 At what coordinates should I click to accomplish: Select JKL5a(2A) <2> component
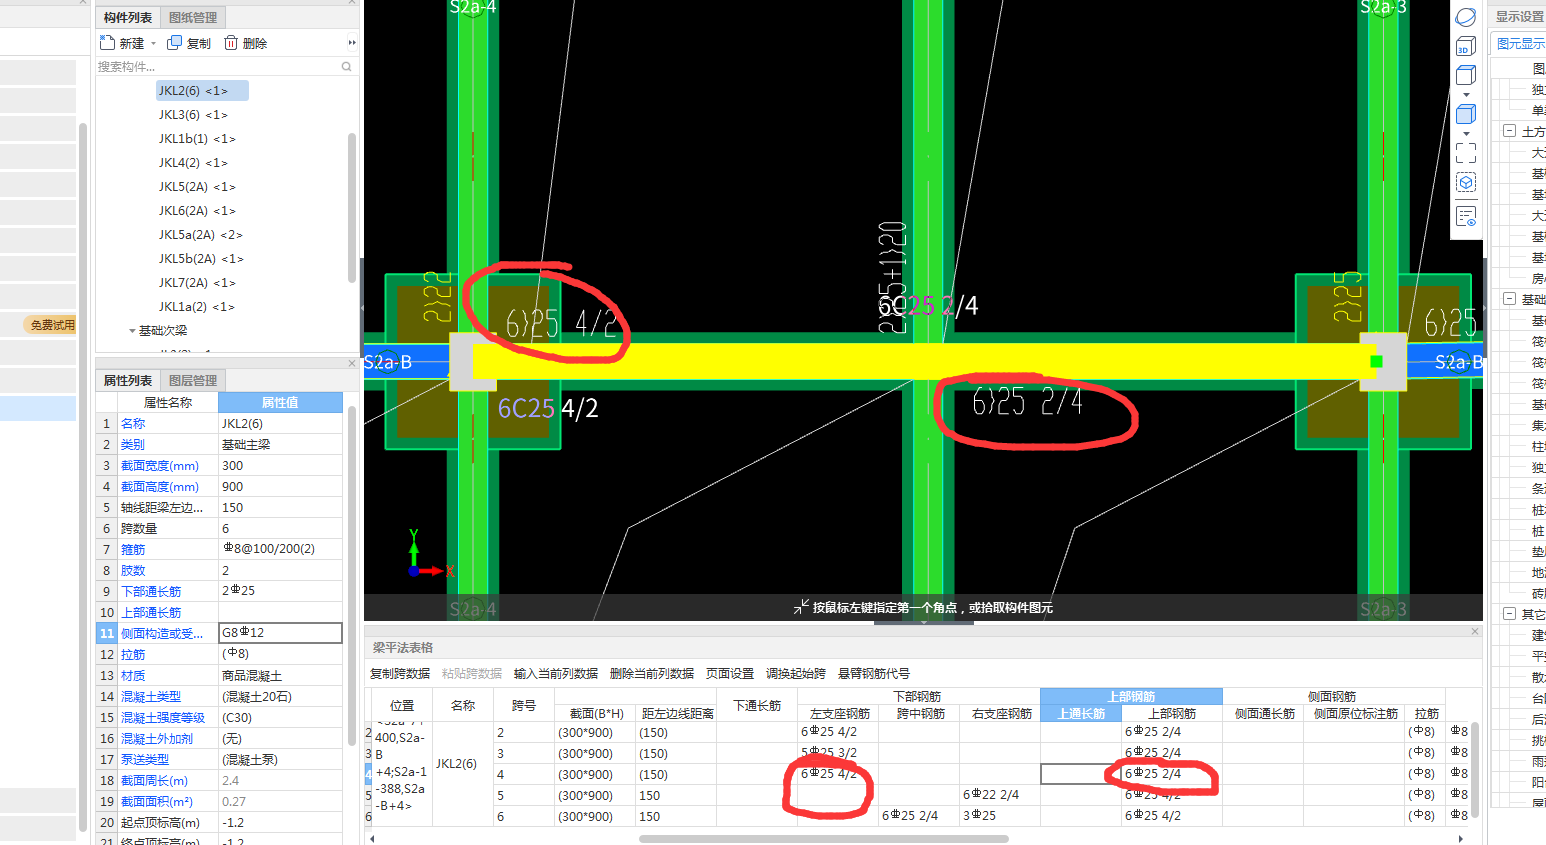(x=200, y=235)
